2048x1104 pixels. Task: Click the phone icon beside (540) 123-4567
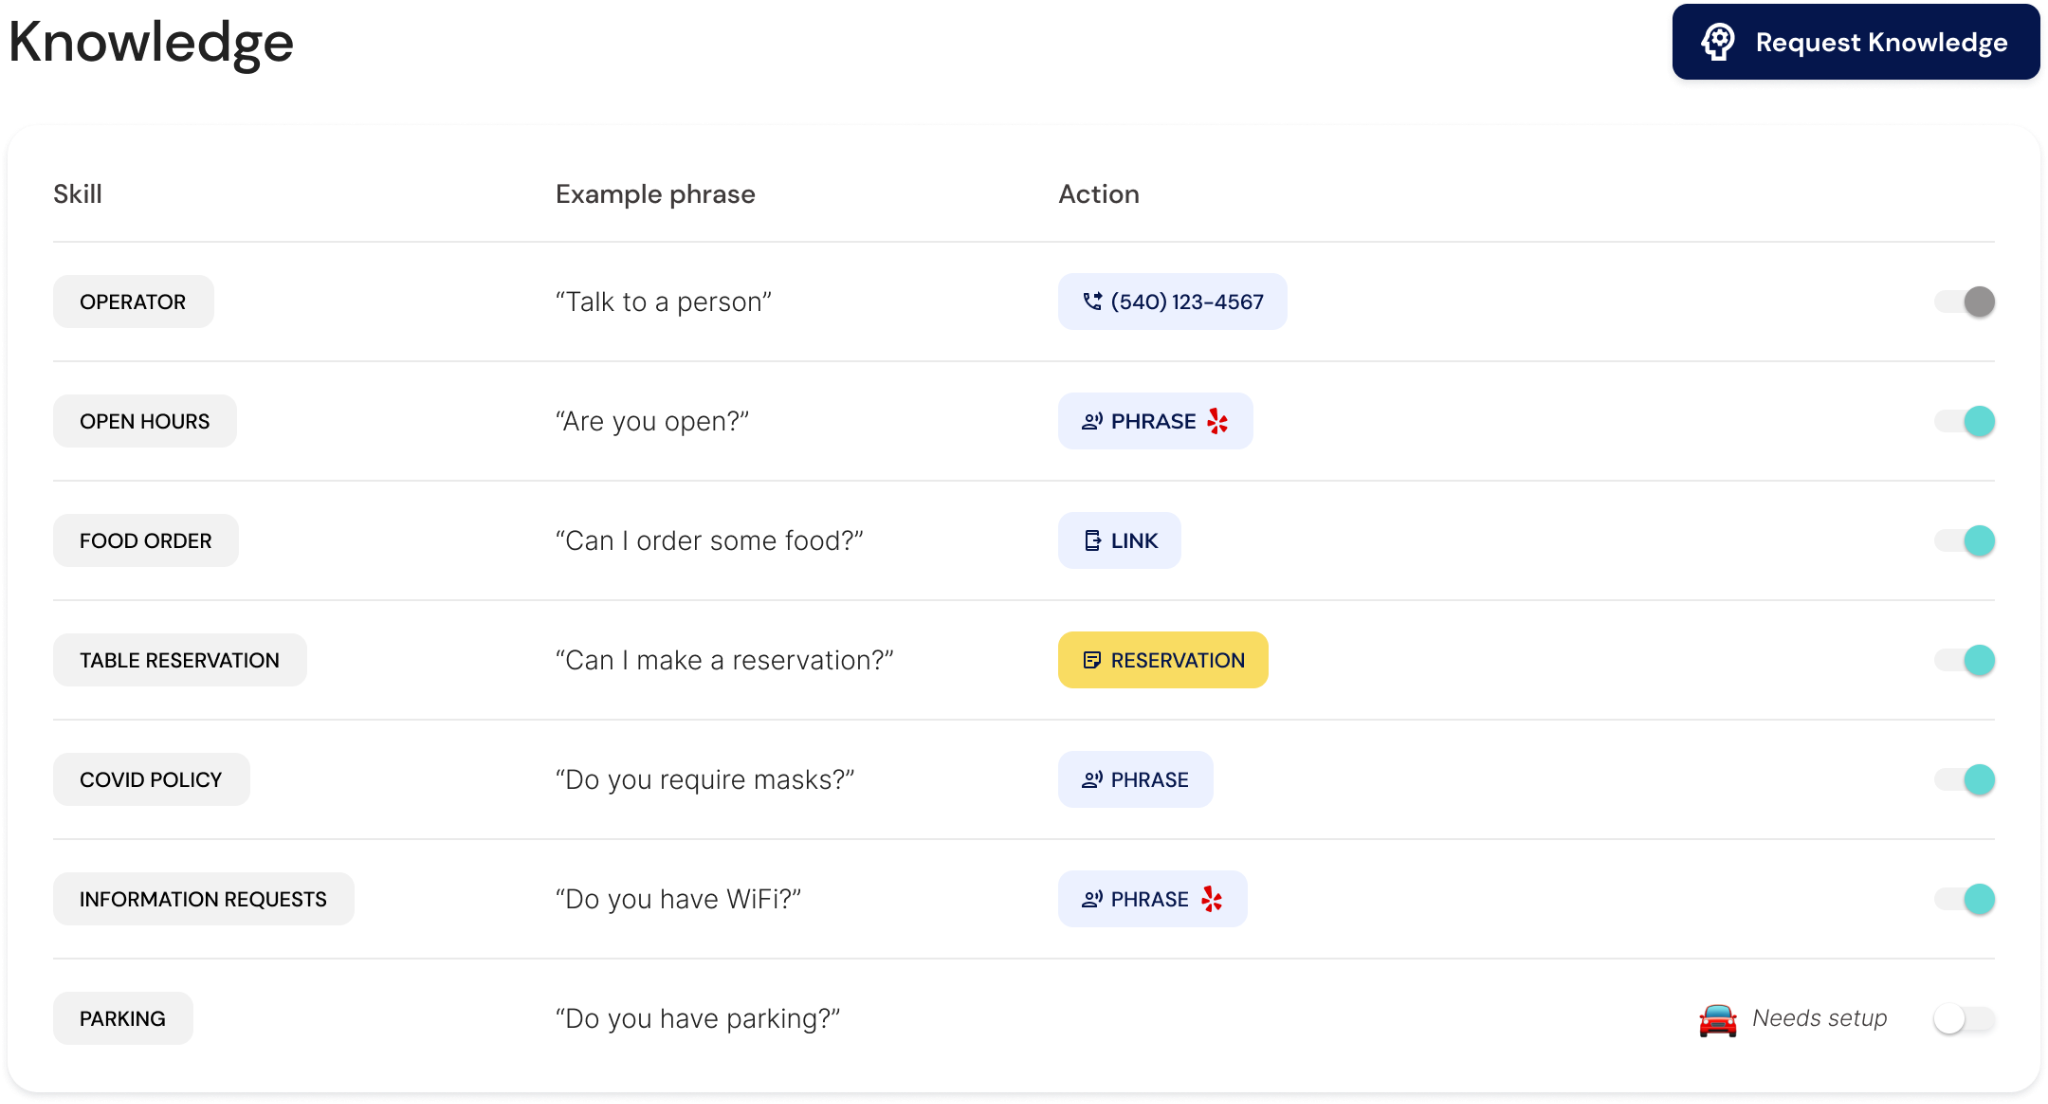point(1092,301)
